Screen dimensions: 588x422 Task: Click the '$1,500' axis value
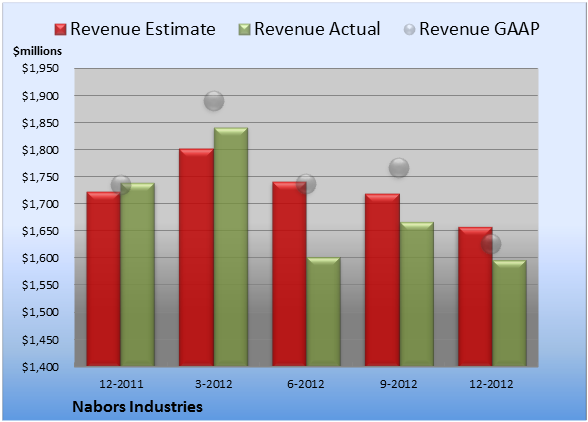point(40,312)
